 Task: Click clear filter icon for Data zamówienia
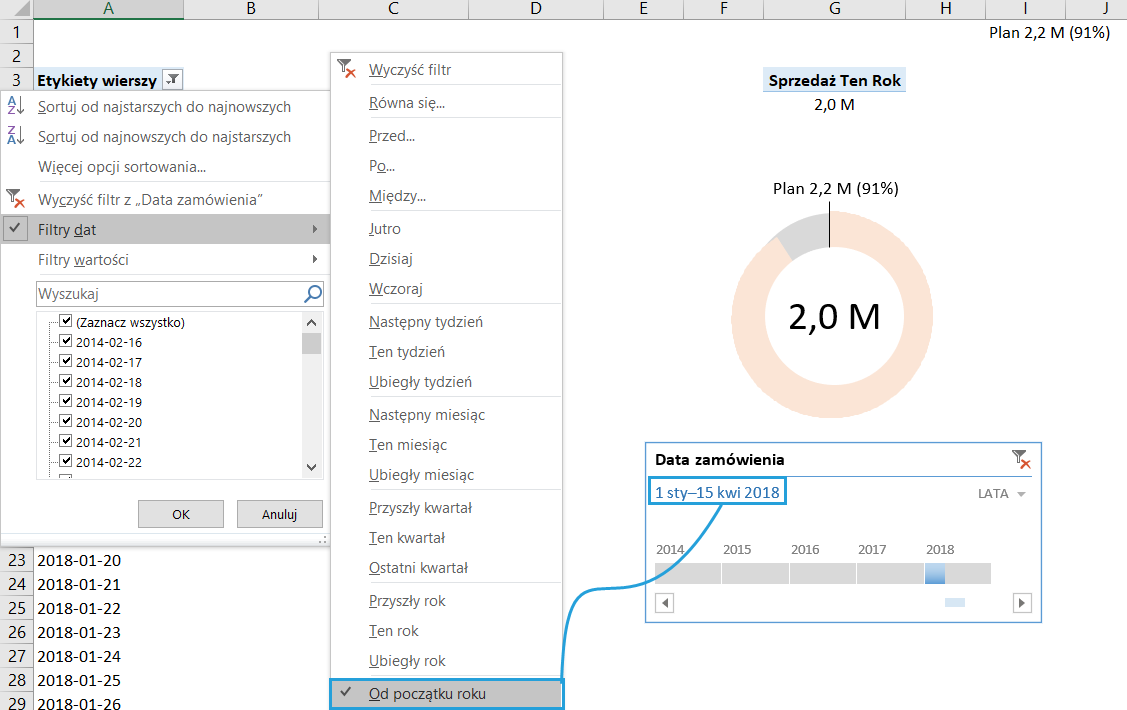click(x=15, y=199)
